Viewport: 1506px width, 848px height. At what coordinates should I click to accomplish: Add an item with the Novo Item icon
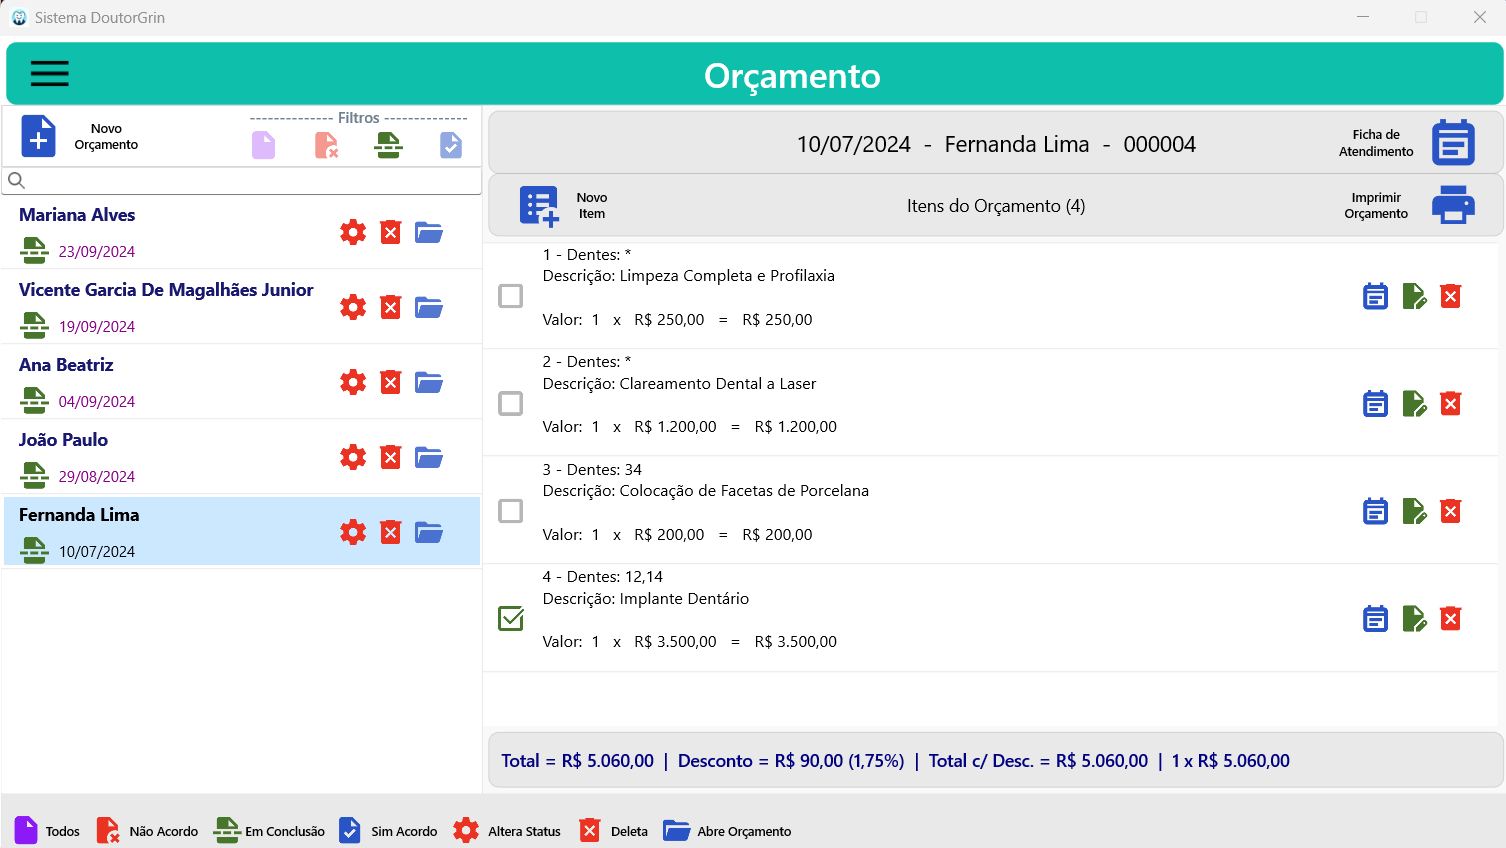click(538, 205)
